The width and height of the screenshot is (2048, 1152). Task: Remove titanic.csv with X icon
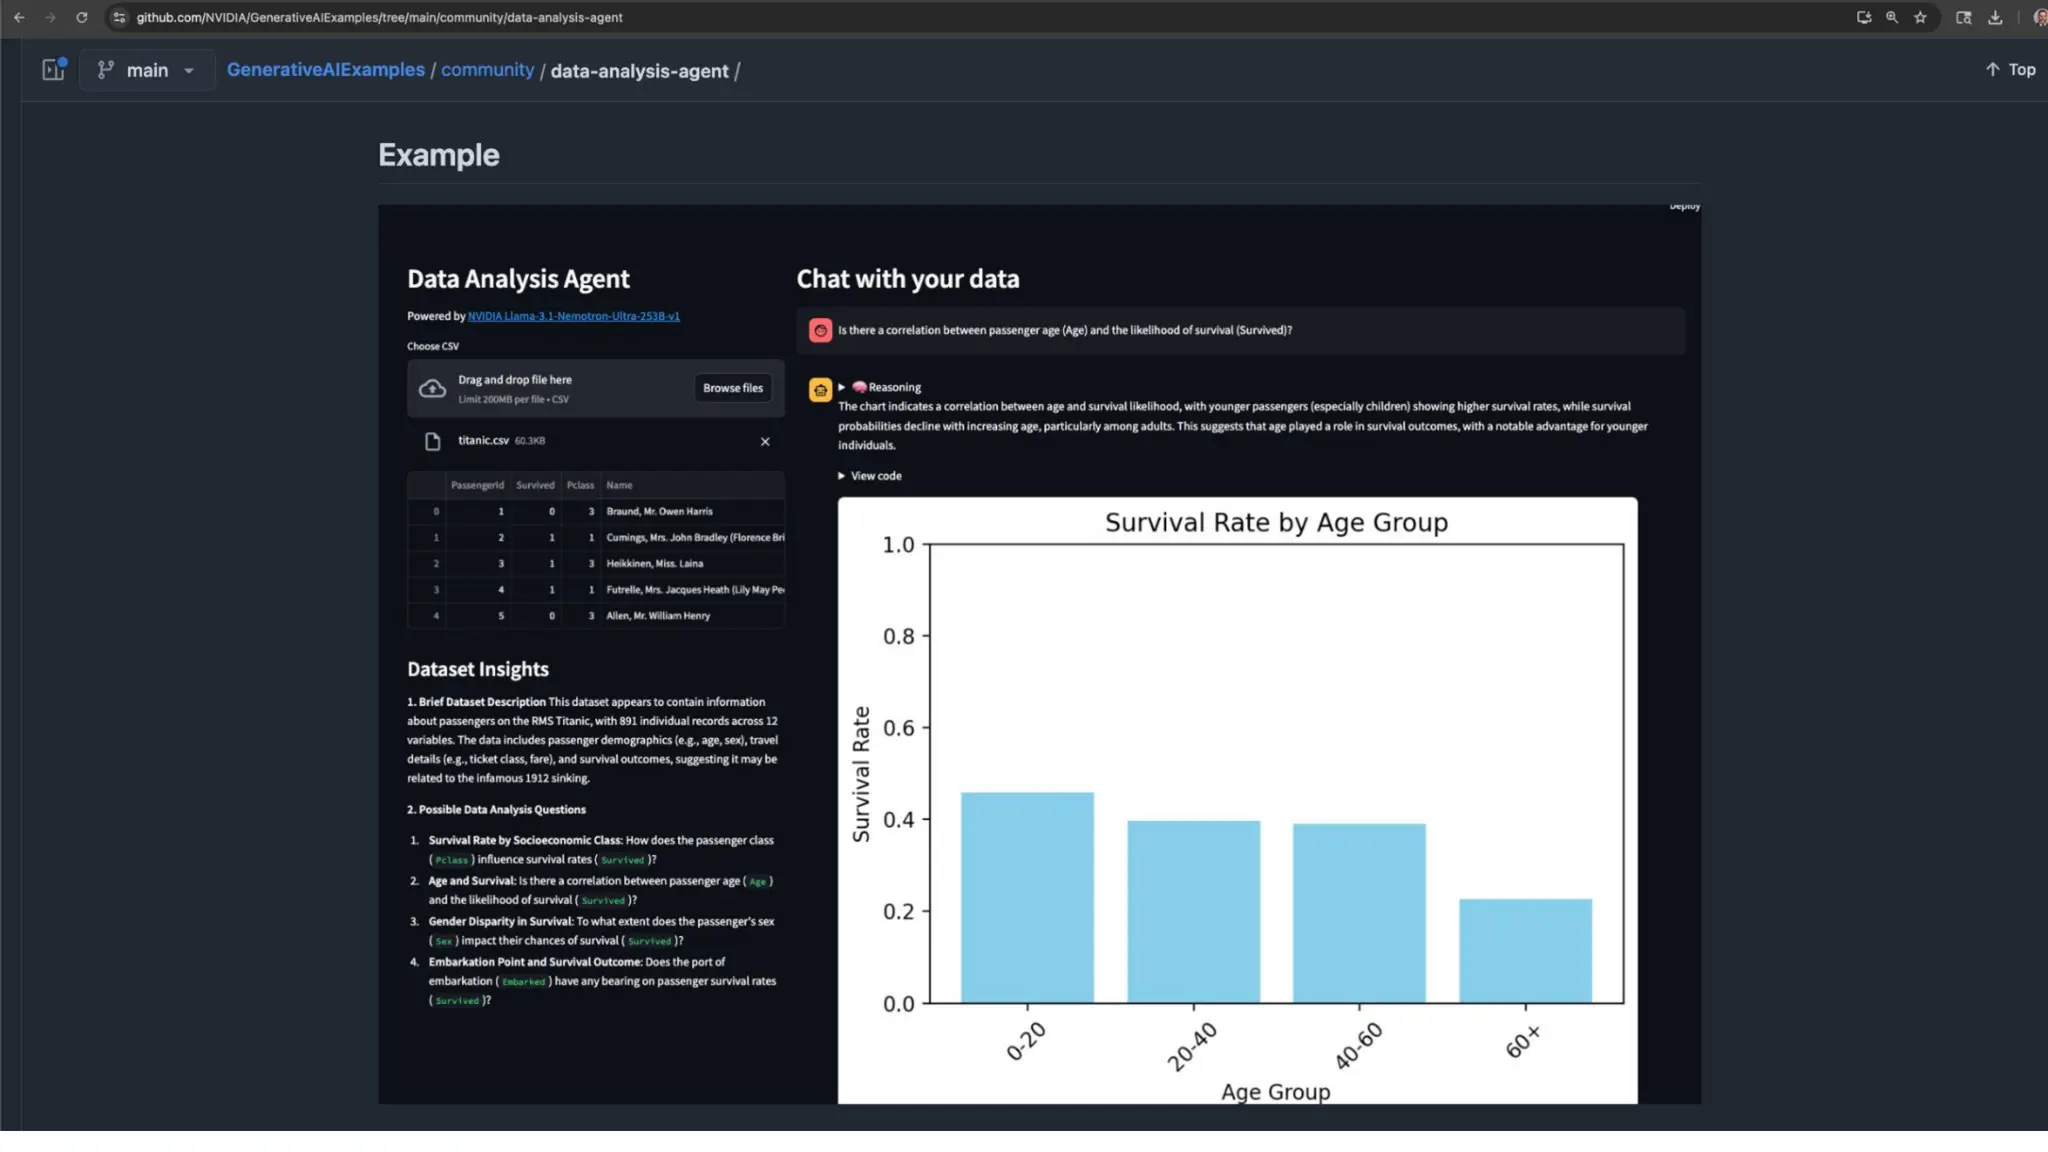pyautogui.click(x=765, y=441)
